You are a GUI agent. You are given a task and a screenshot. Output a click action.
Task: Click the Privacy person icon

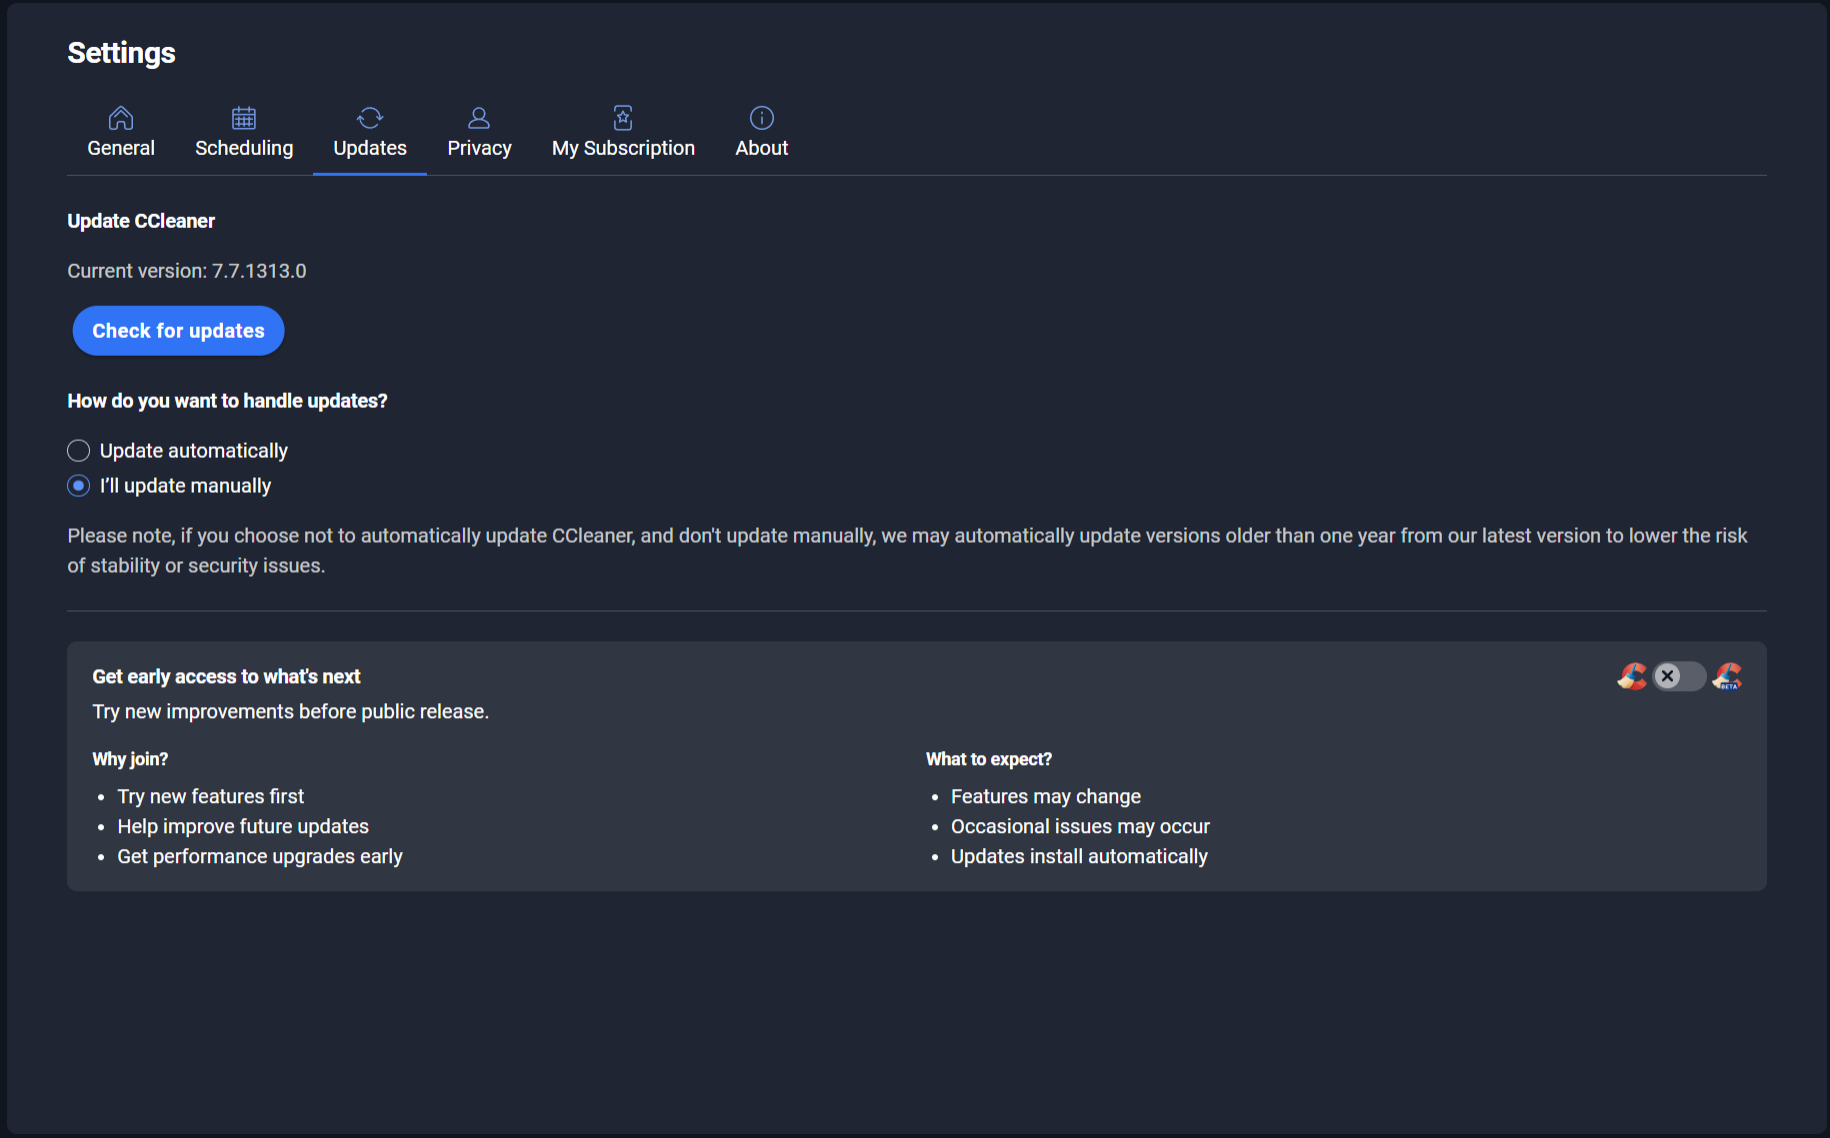tap(479, 118)
